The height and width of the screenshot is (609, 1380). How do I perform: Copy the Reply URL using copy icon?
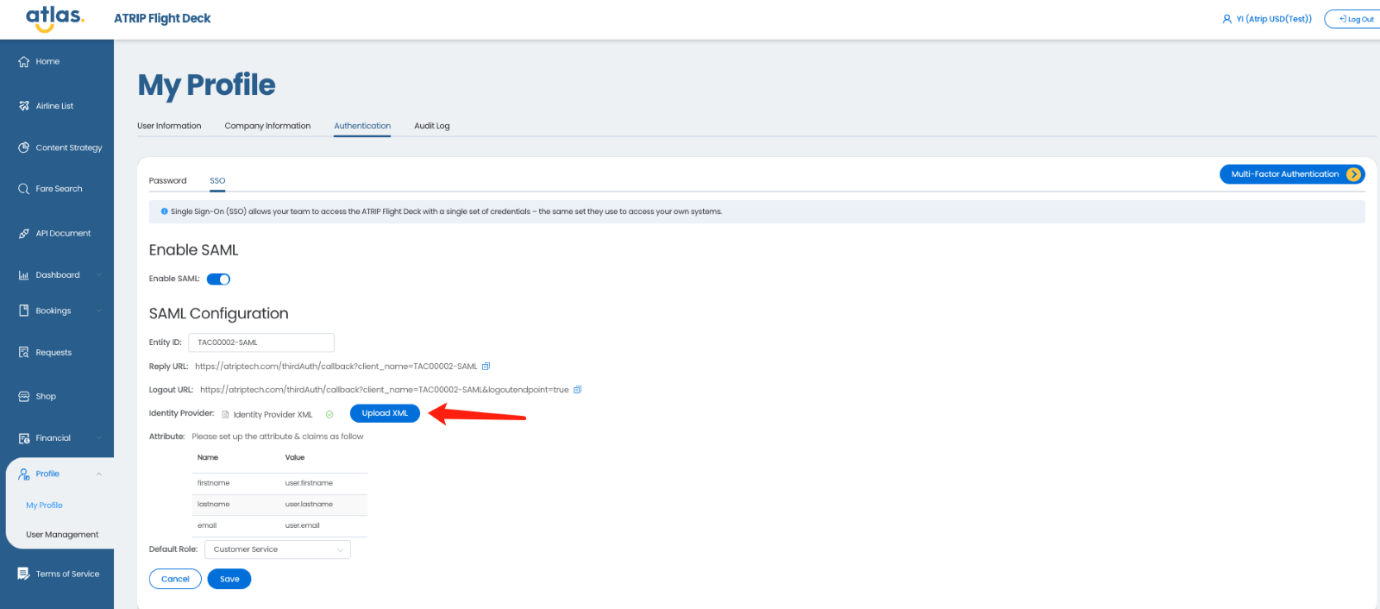[486, 366]
